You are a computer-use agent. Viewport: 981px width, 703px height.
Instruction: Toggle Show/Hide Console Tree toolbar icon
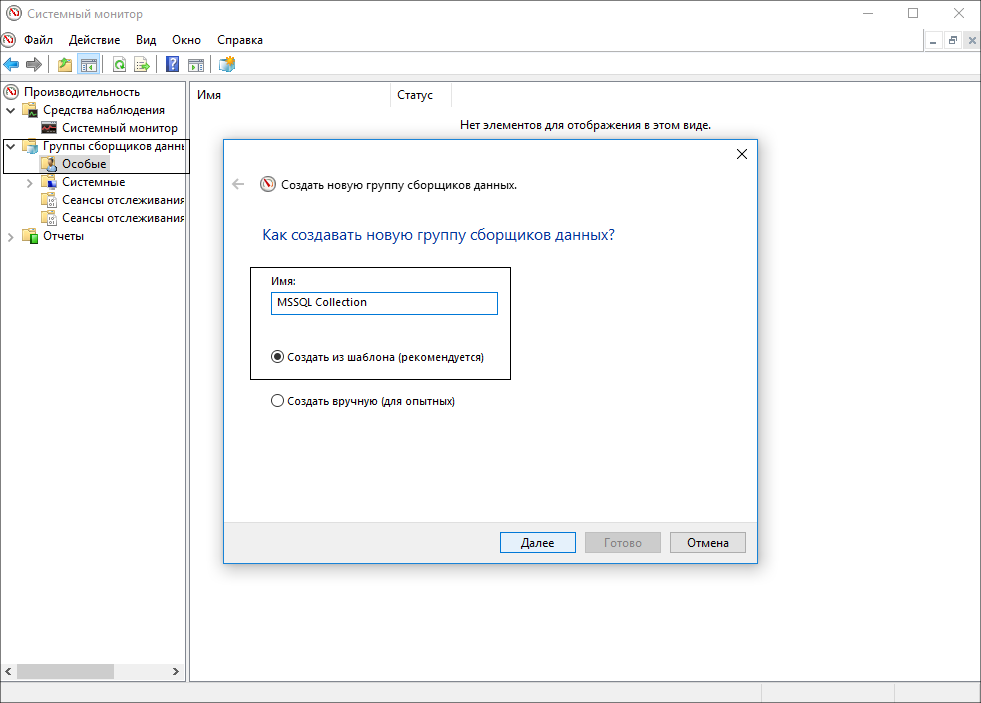point(88,65)
